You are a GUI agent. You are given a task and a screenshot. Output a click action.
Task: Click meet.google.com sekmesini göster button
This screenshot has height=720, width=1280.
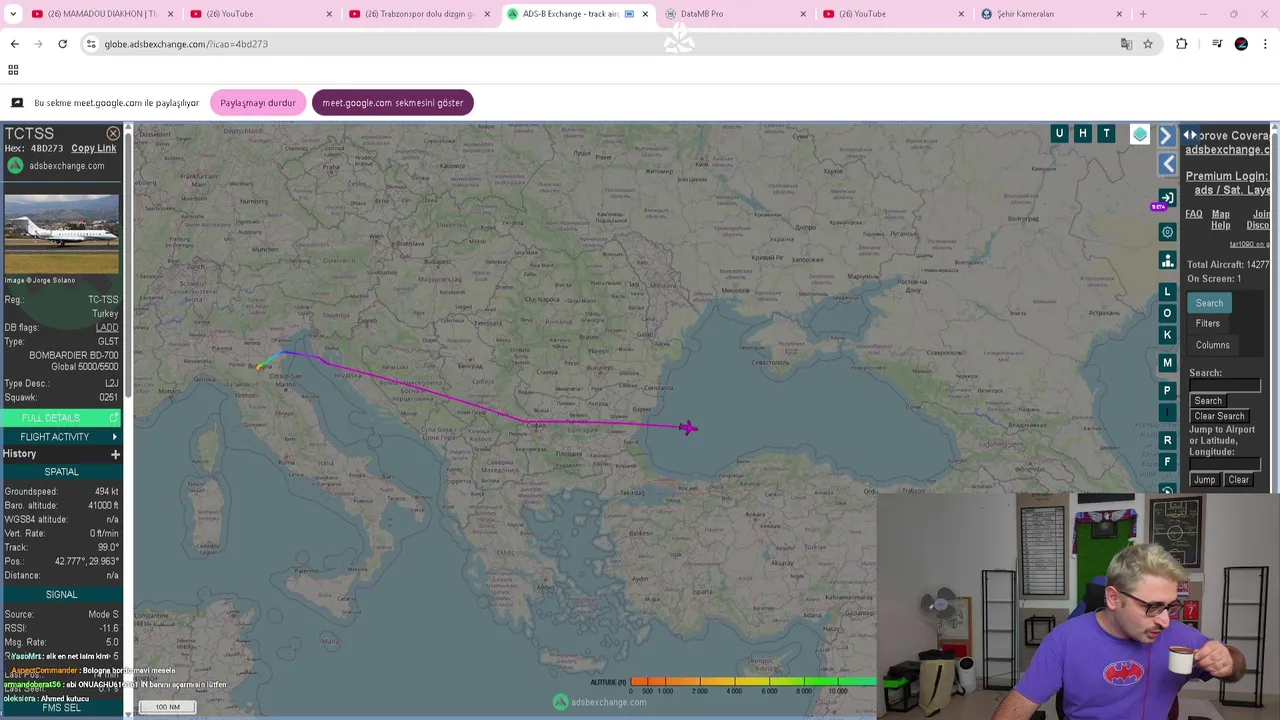[x=393, y=103]
